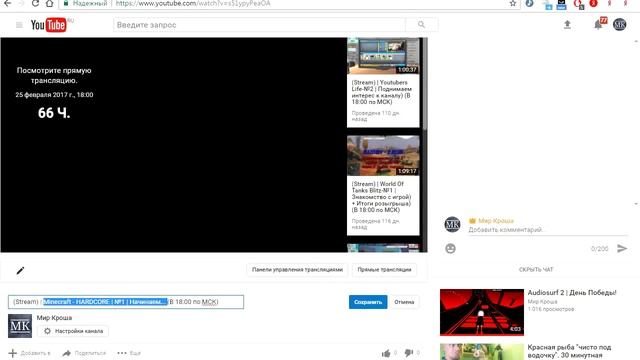Open World Of Tanks Blitz-№1 title text
This screenshot has width=640, height=360.
tap(381, 197)
